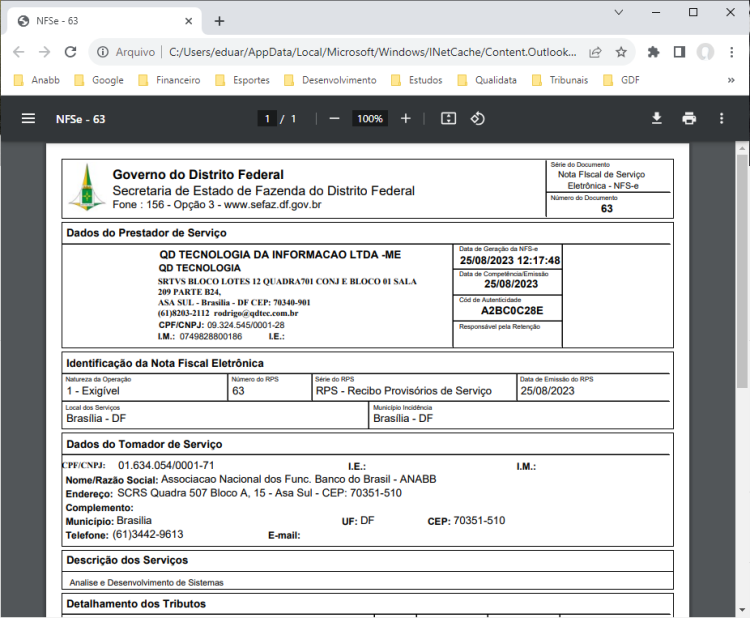
Task: Click the 'Governo do Distrito Federal' heading
Action: pos(198,175)
